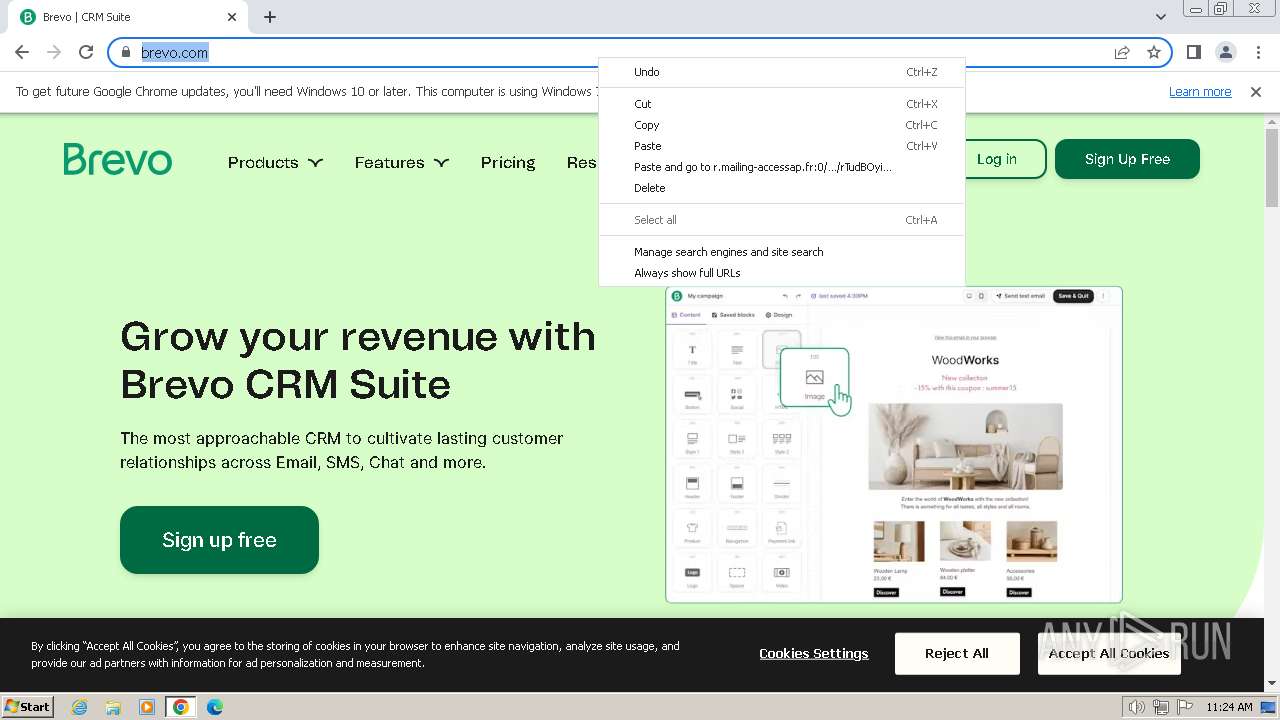Open the Chrome profile avatar menu
The image size is (1280, 720).
click(x=1225, y=52)
